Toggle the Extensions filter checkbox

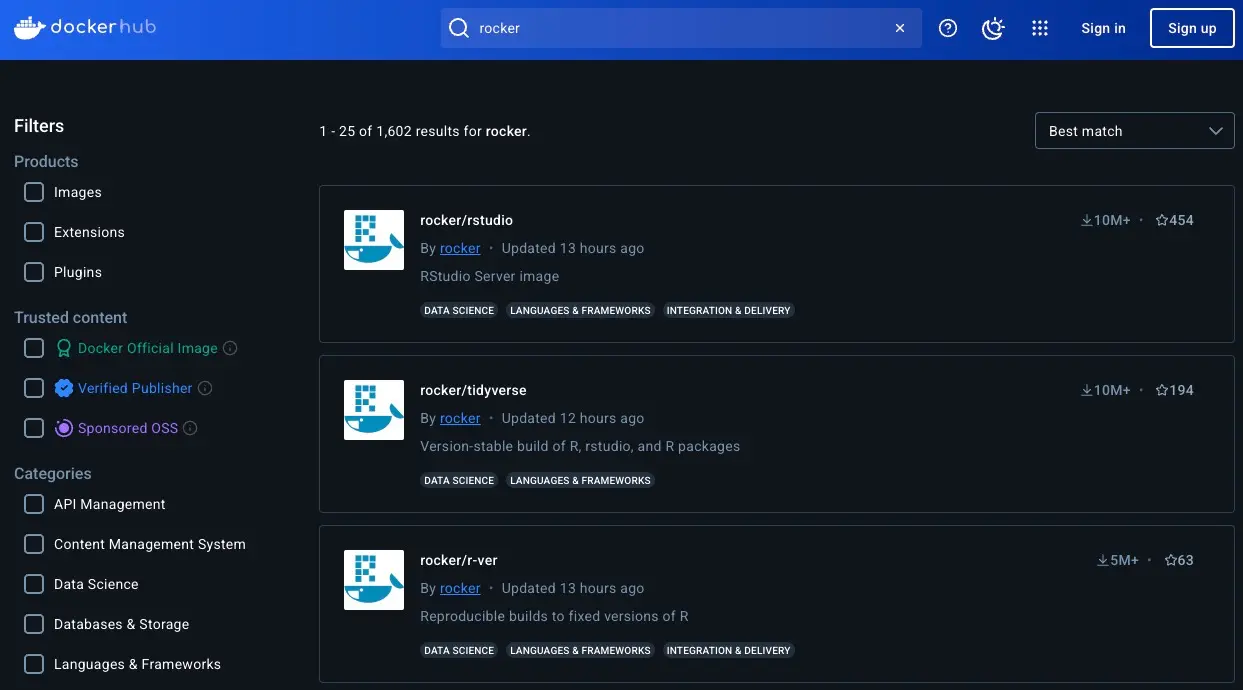pyautogui.click(x=34, y=232)
